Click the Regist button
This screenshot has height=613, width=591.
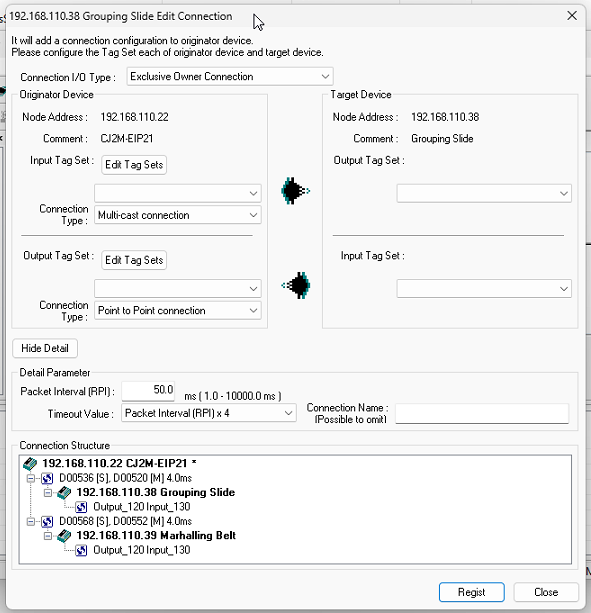click(471, 592)
